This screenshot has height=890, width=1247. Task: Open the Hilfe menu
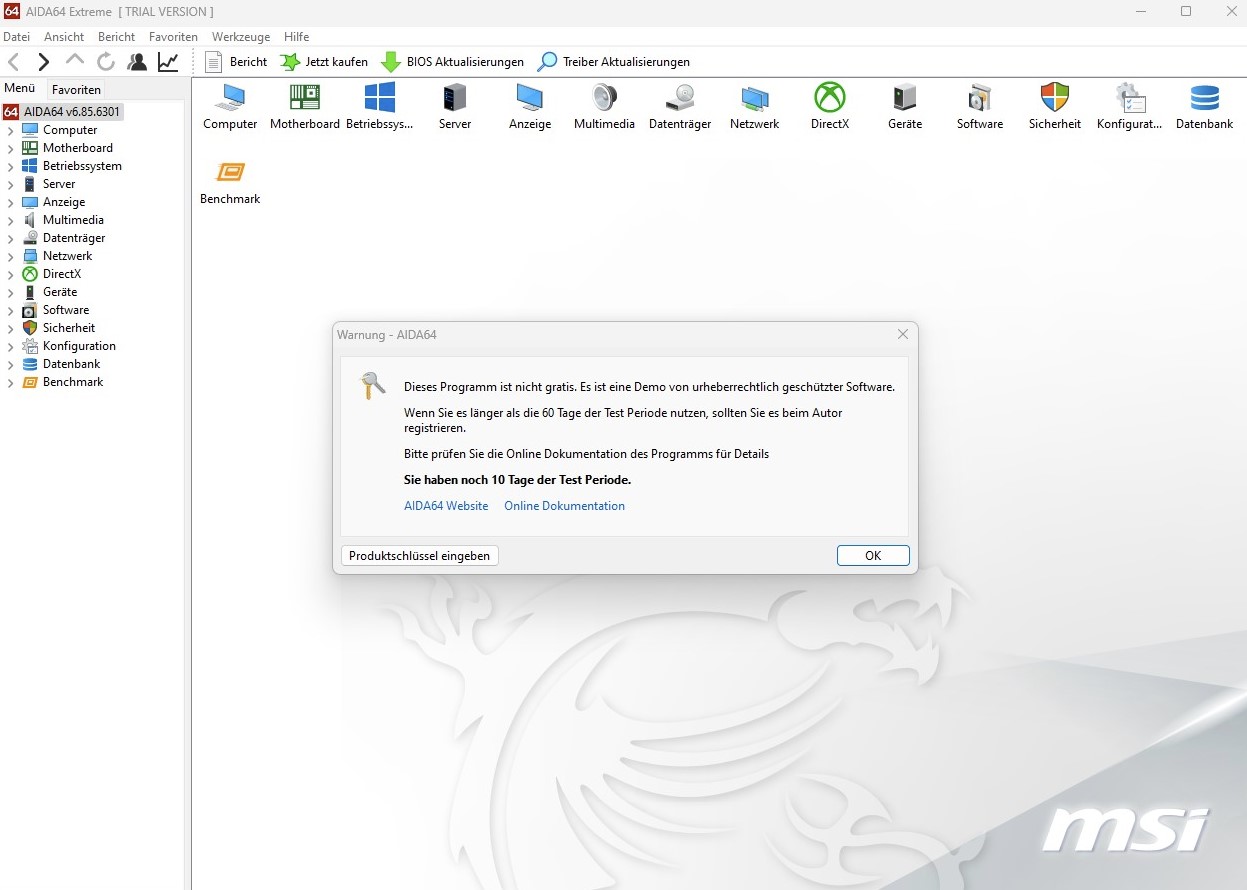(x=296, y=37)
